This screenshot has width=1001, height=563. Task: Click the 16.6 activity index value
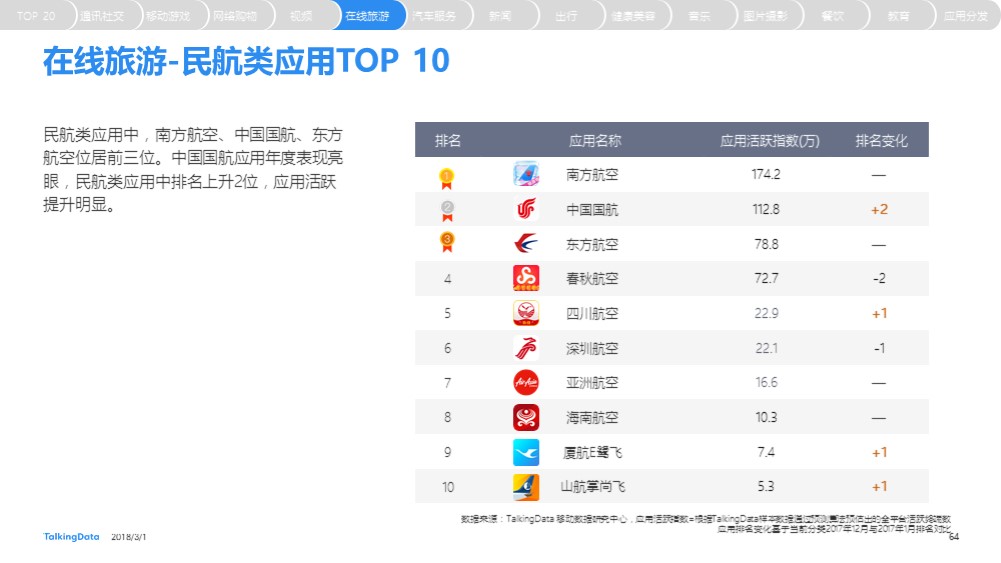766,382
